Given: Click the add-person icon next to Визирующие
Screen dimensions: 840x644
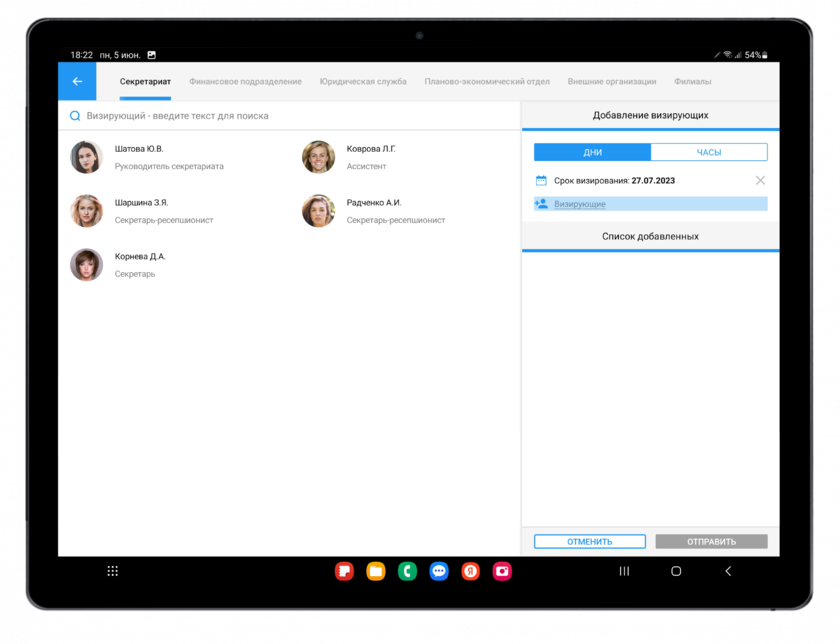Looking at the screenshot, I should click(541, 204).
